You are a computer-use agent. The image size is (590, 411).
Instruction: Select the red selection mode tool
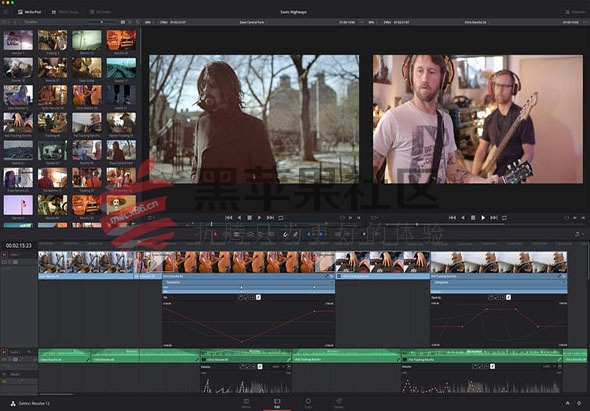(x=216, y=234)
